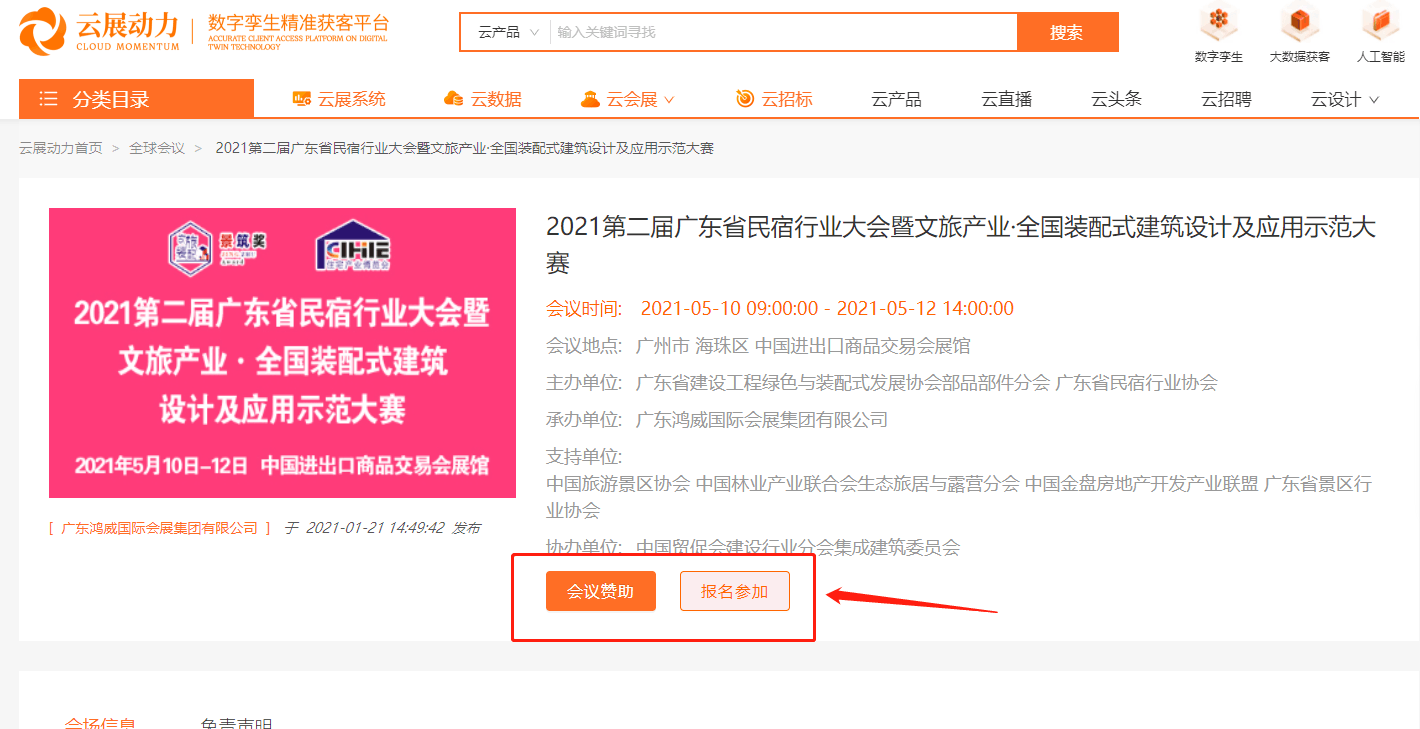Click the 云展动力 logo icon
This screenshot has height=729, width=1420.
tap(42, 30)
